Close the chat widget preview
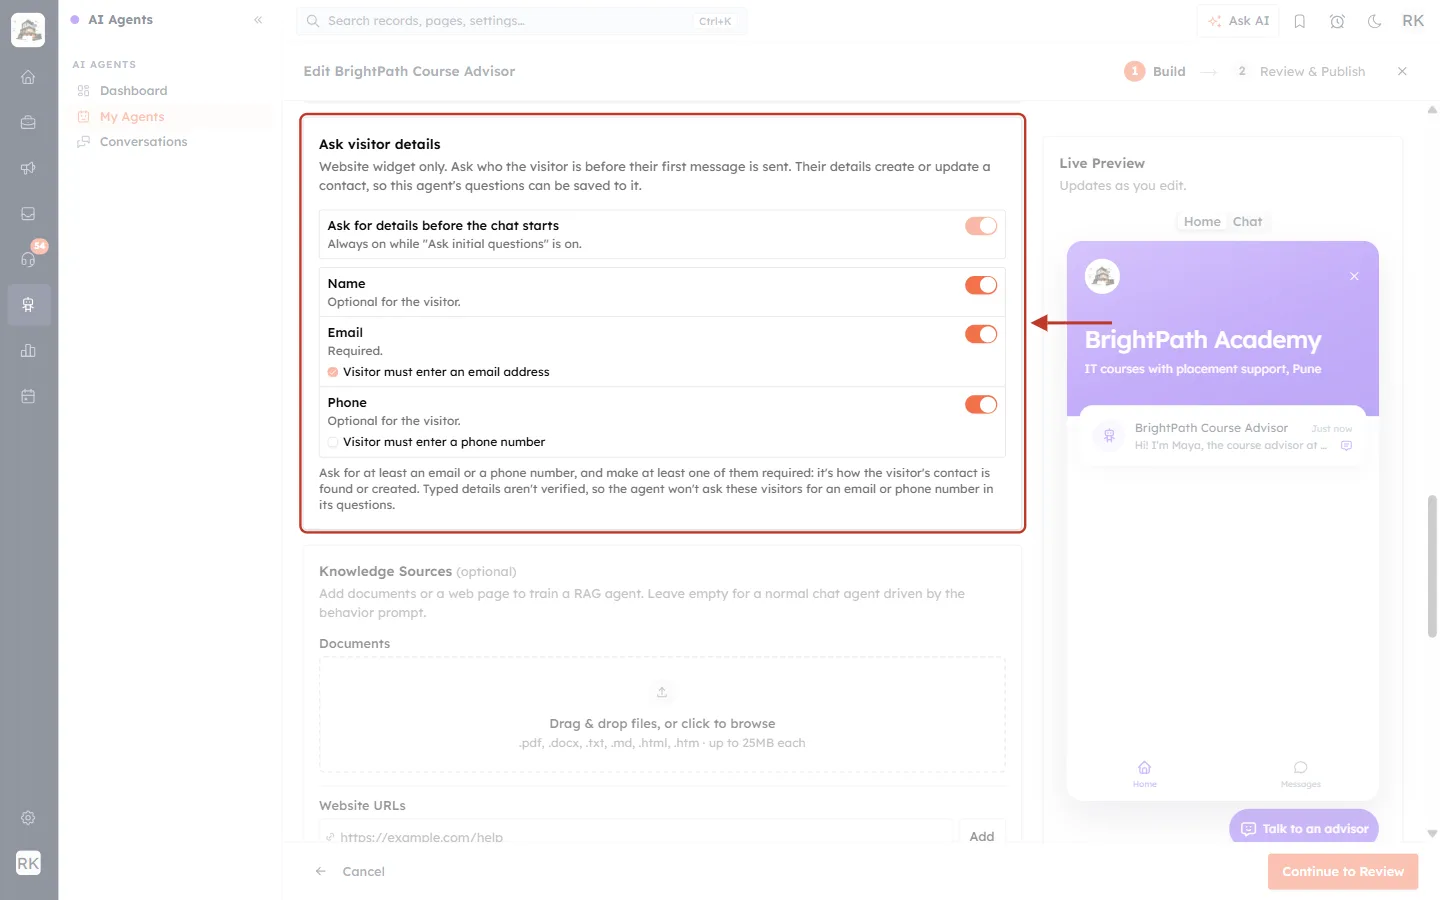This screenshot has height=900, width=1440. (1354, 276)
